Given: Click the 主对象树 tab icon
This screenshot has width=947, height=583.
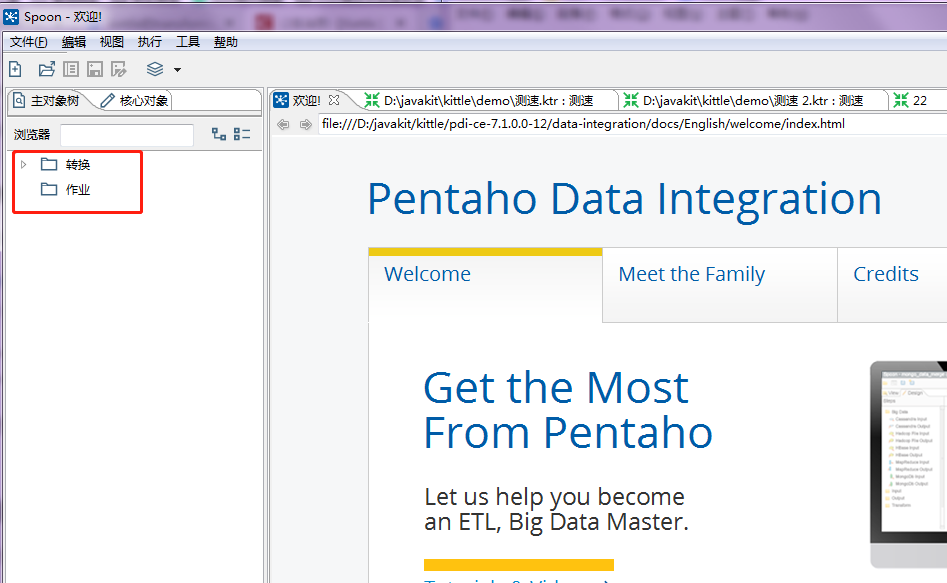Looking at the screenshot, I should click(x=19, y=100).
